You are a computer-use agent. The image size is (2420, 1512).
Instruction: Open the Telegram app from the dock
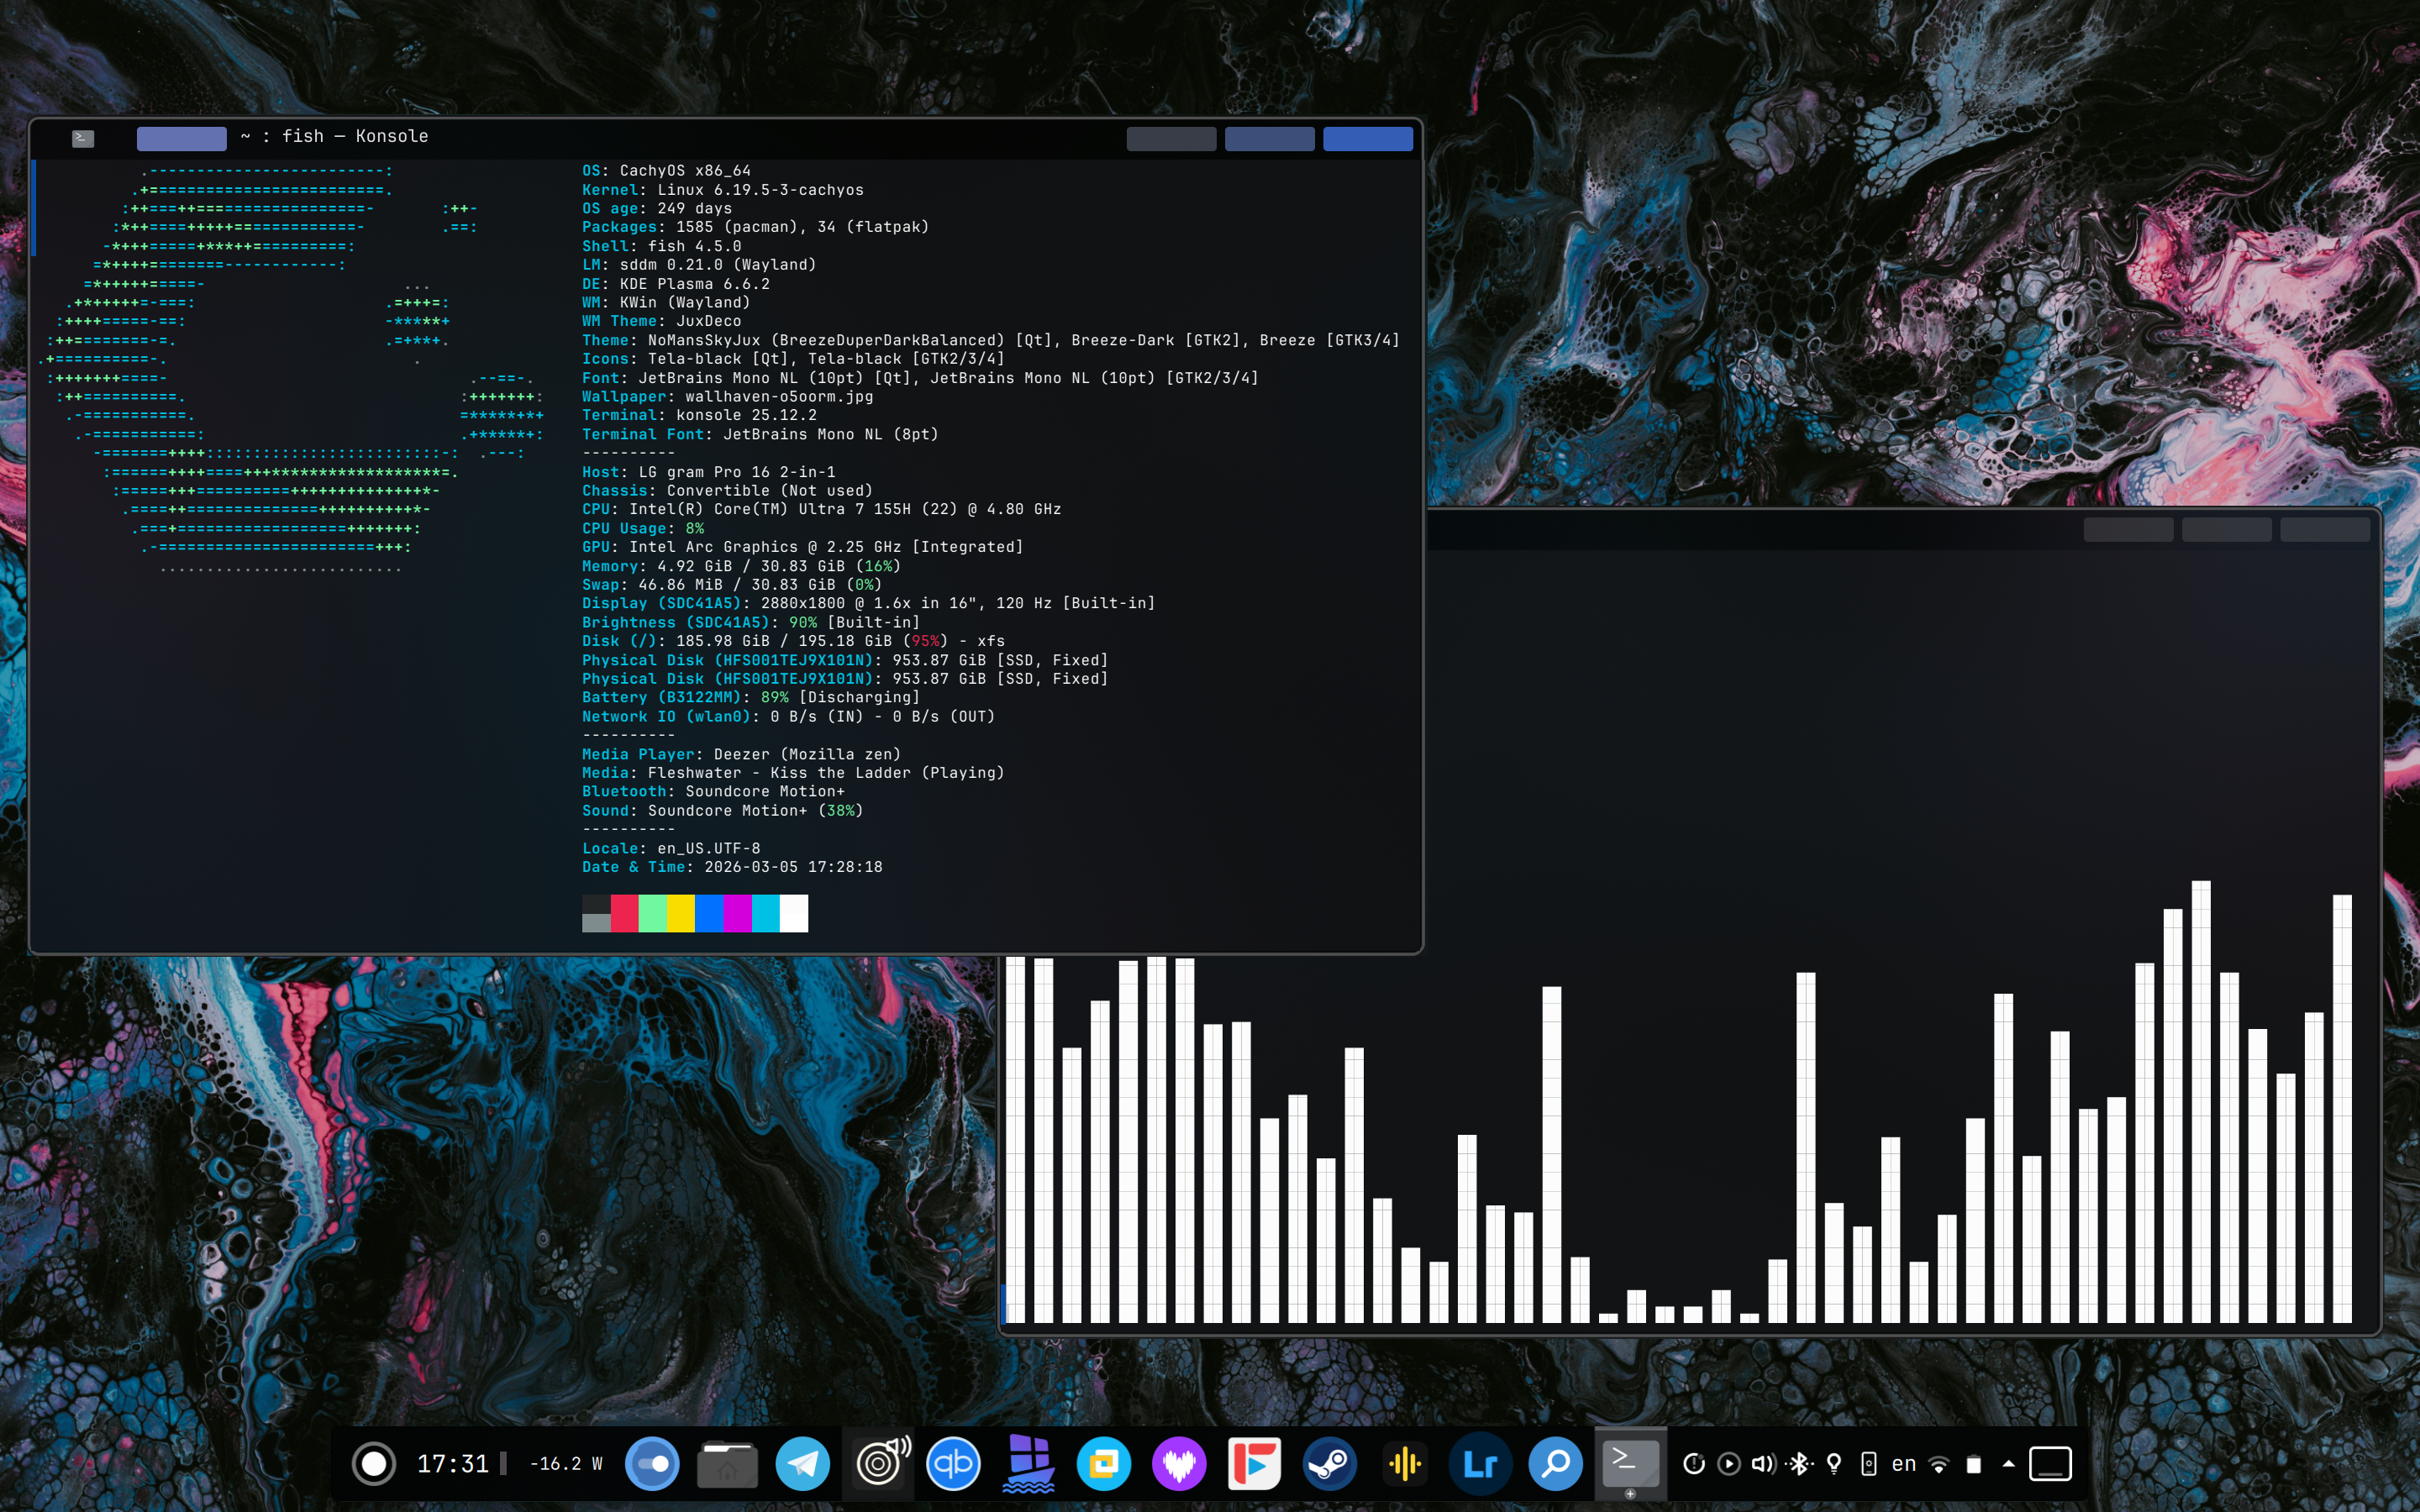[x=802, y=1464]
